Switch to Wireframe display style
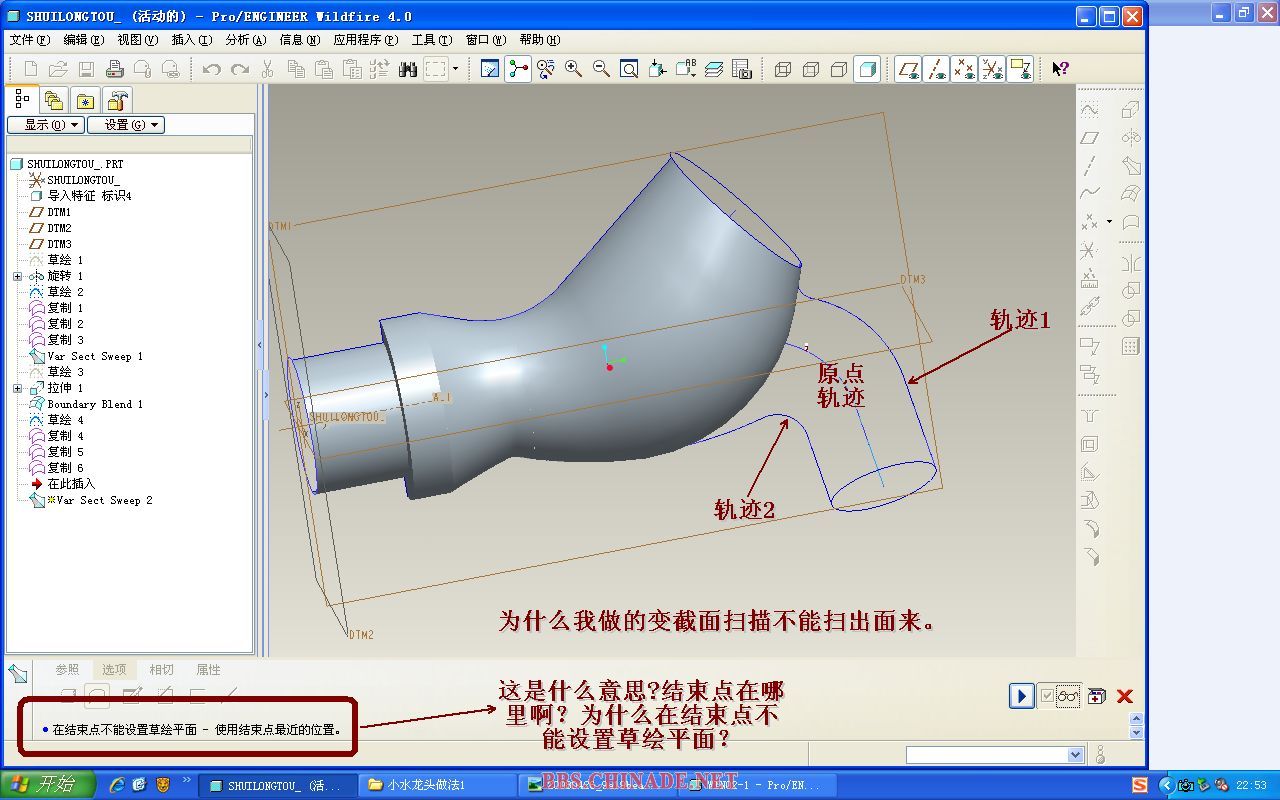1280x800 pixels. 783,69
